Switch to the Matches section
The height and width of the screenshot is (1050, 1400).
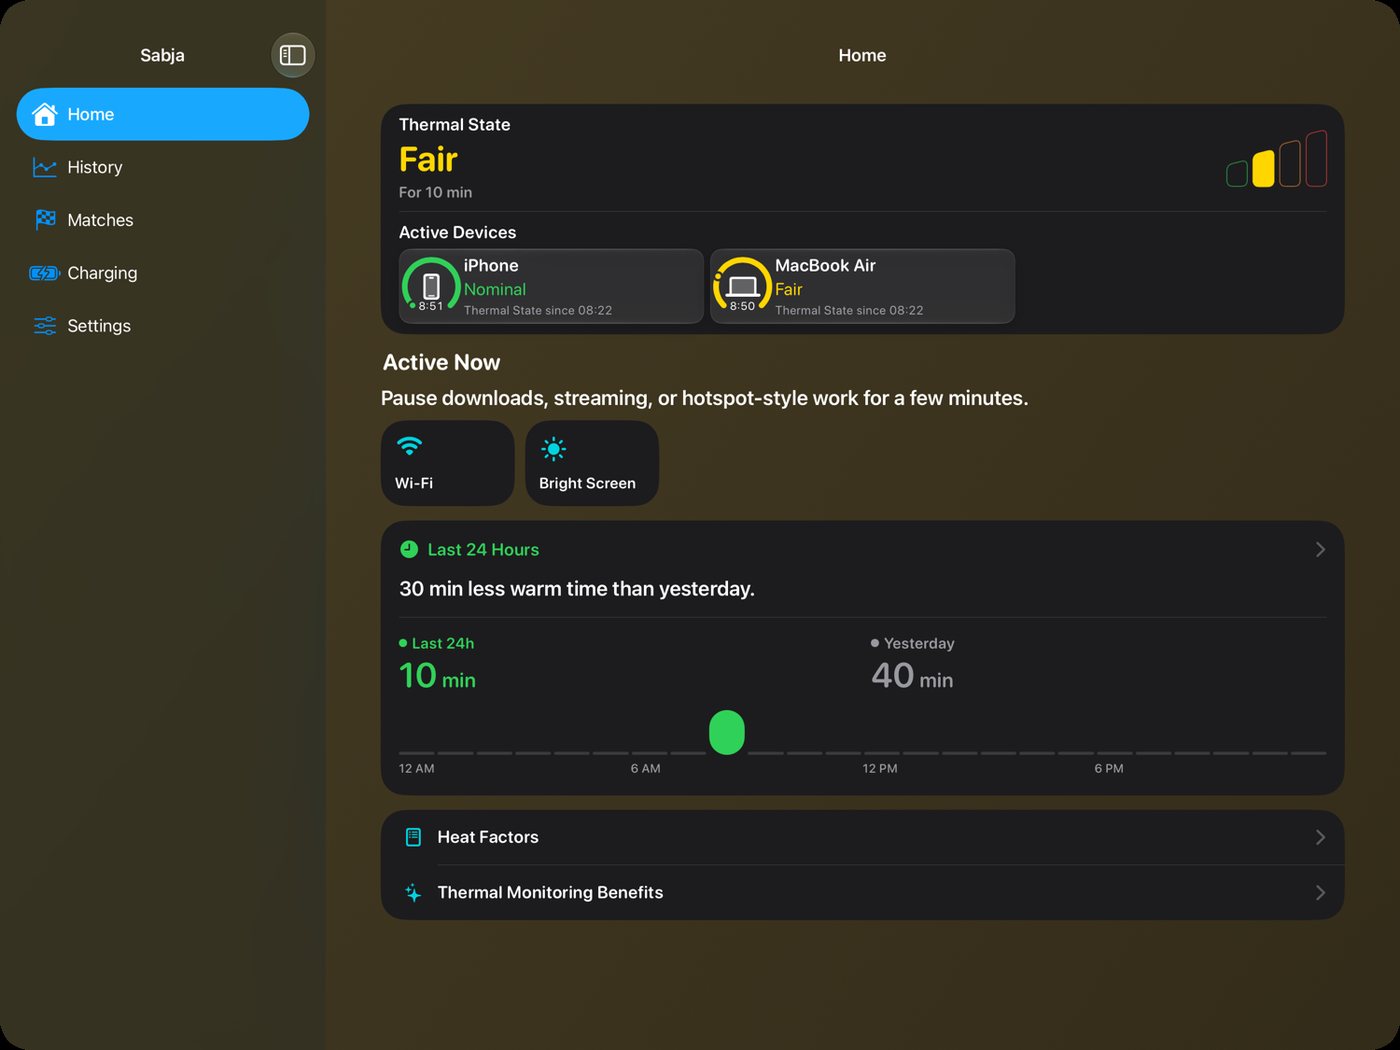tap(163, 220)
